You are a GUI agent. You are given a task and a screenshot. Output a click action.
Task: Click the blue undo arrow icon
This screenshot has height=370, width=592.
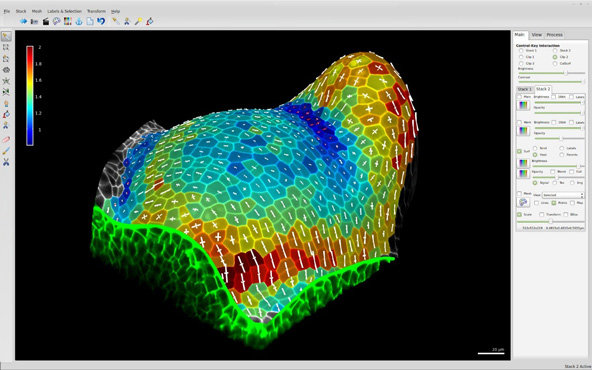coord(101,22)
